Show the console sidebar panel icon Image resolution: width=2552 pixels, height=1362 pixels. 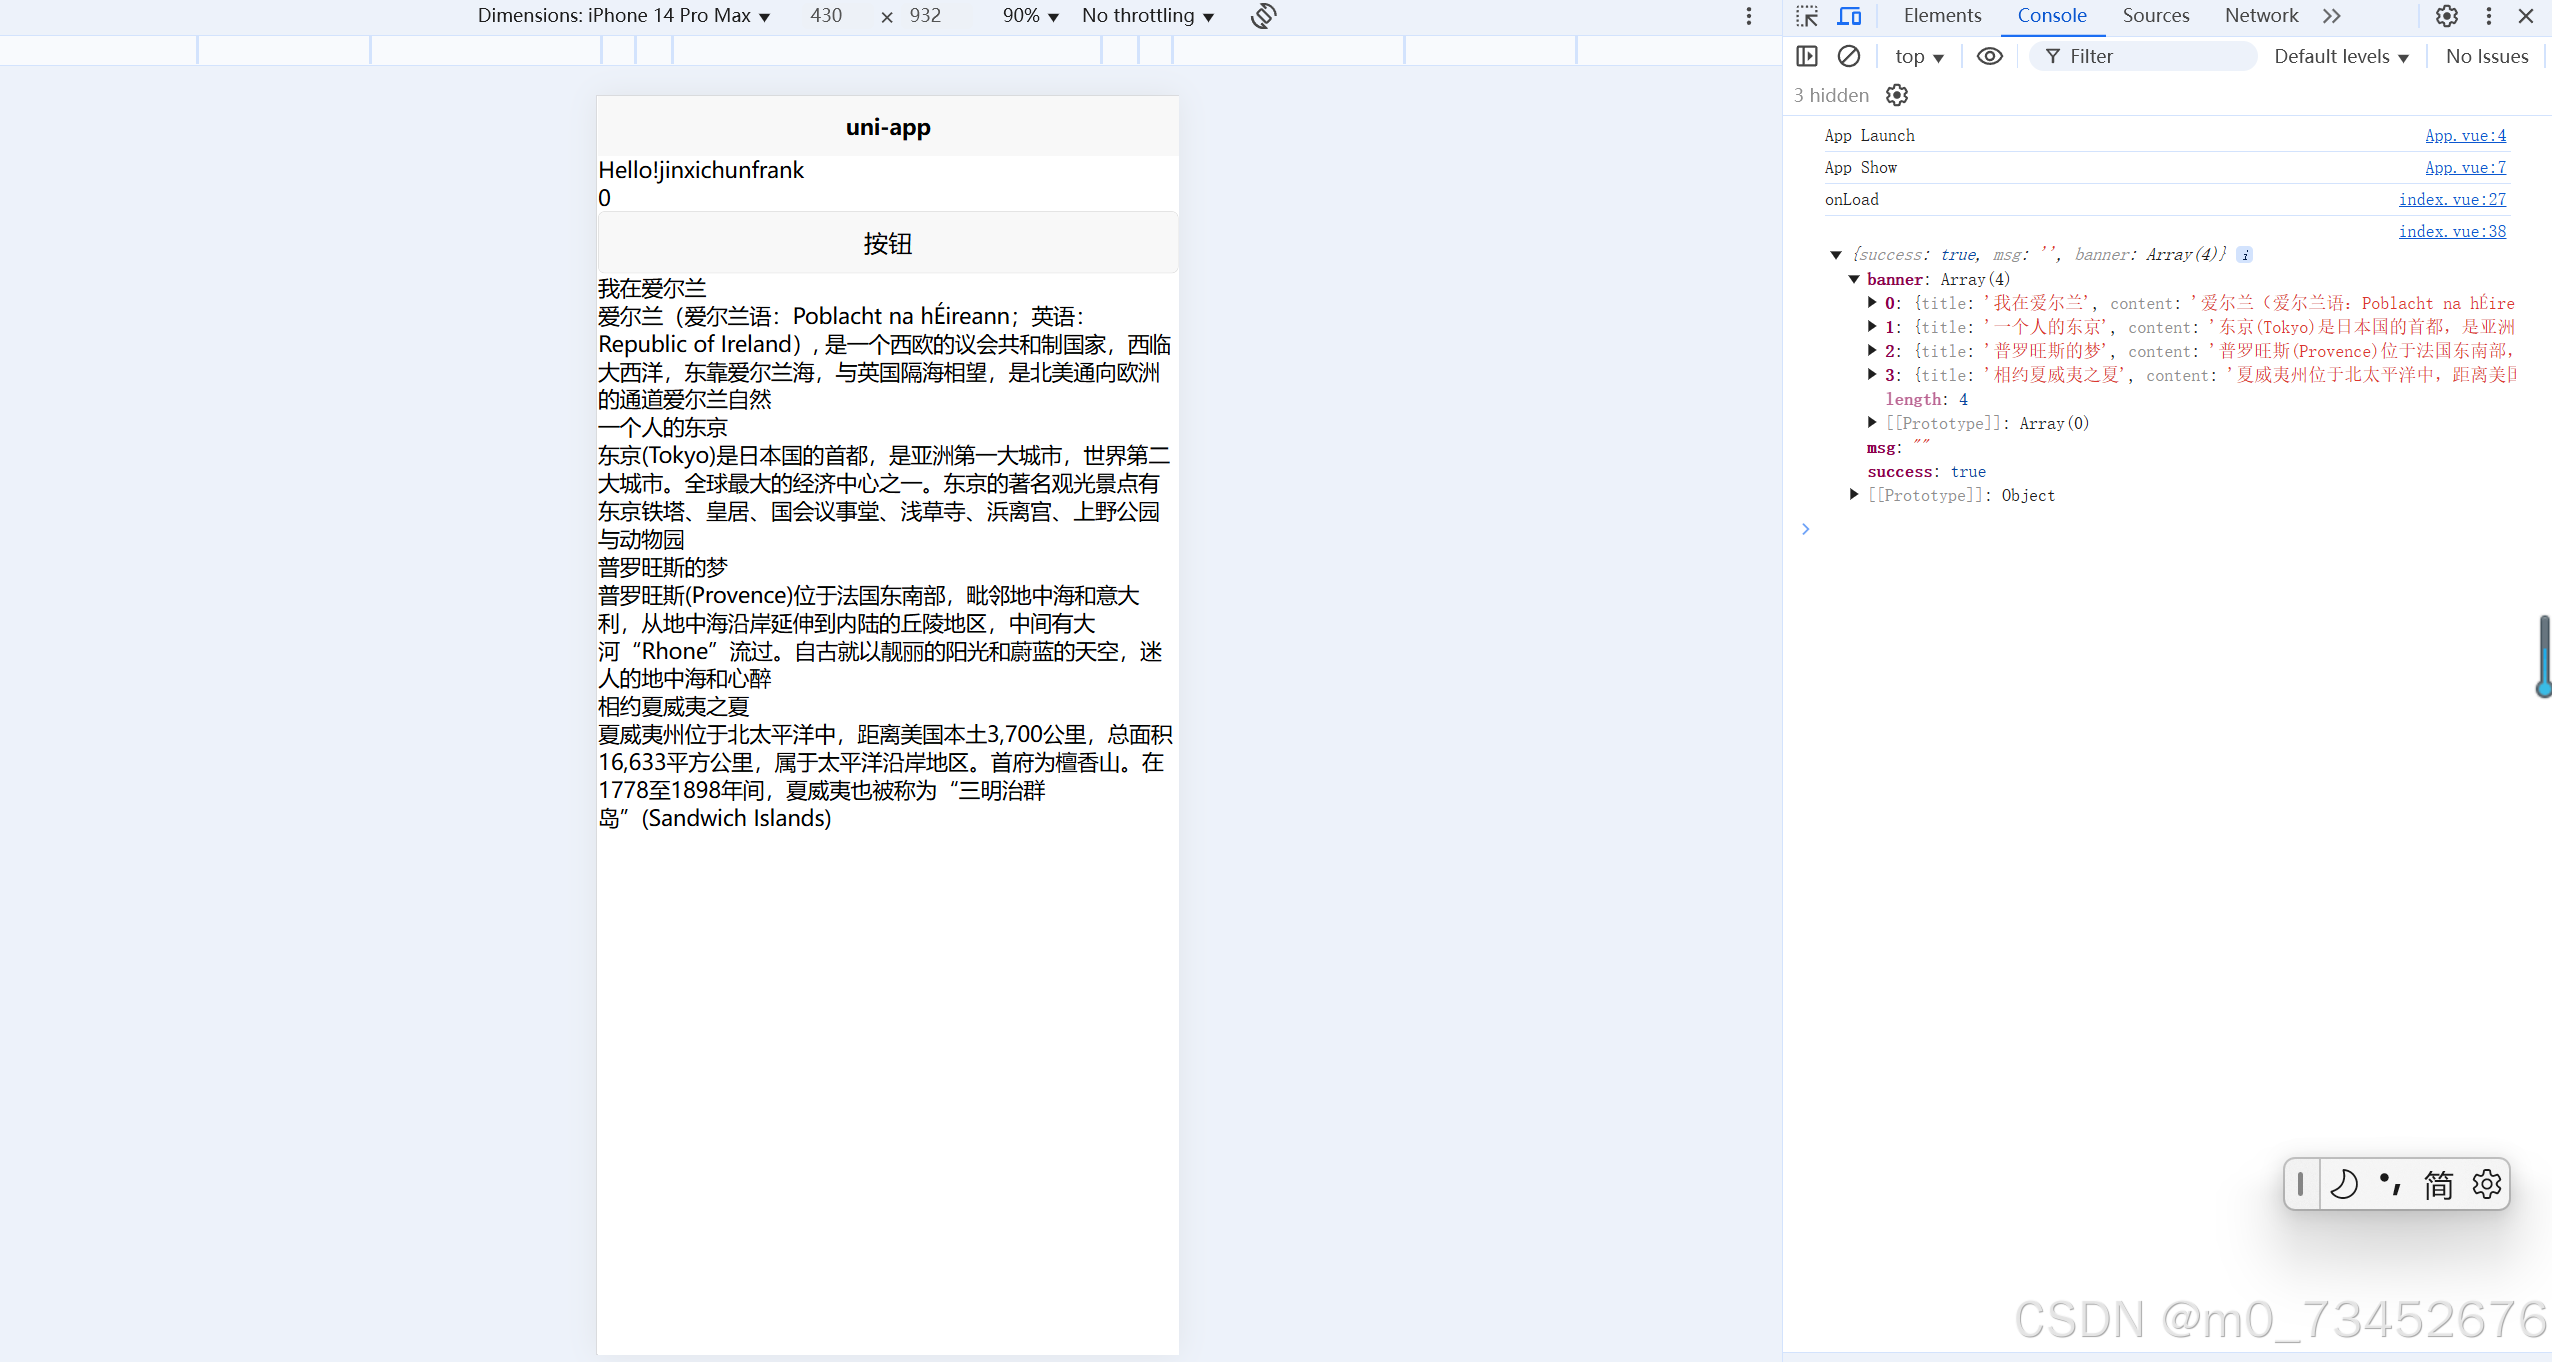coord(1807,56)
